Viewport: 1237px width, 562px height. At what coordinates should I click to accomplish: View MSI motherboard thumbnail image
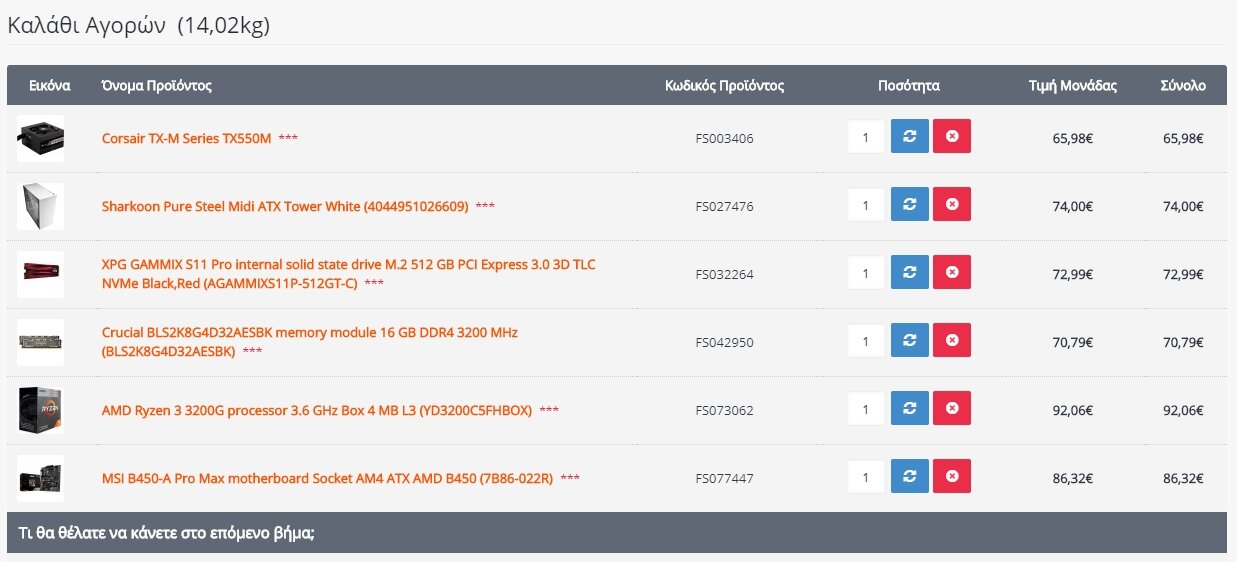pyautogui.click(x=40, y=478)
